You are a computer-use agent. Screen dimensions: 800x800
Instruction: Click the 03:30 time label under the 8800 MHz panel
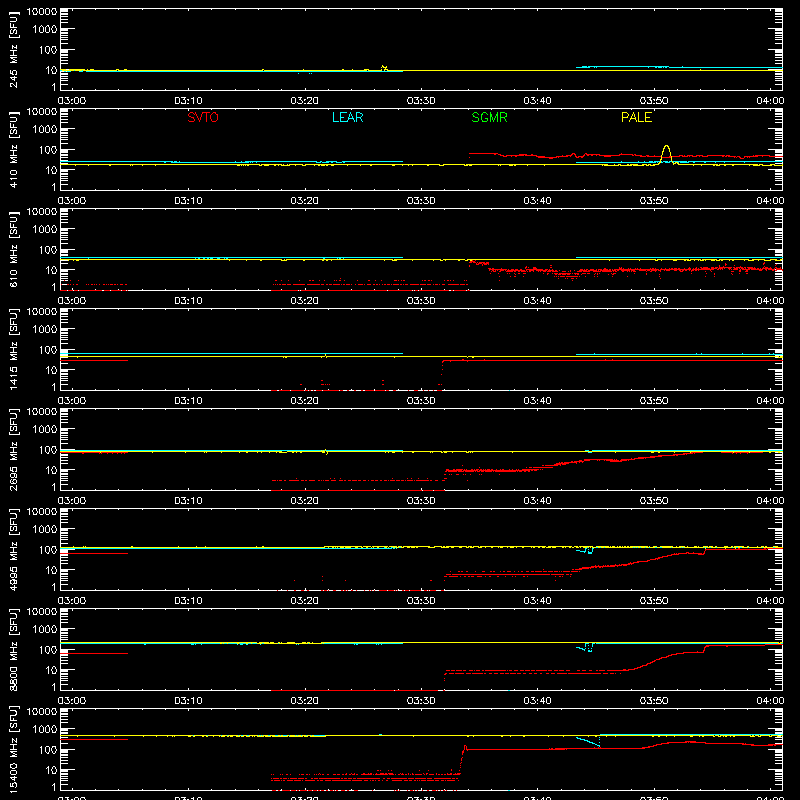(x=421, y=701)
